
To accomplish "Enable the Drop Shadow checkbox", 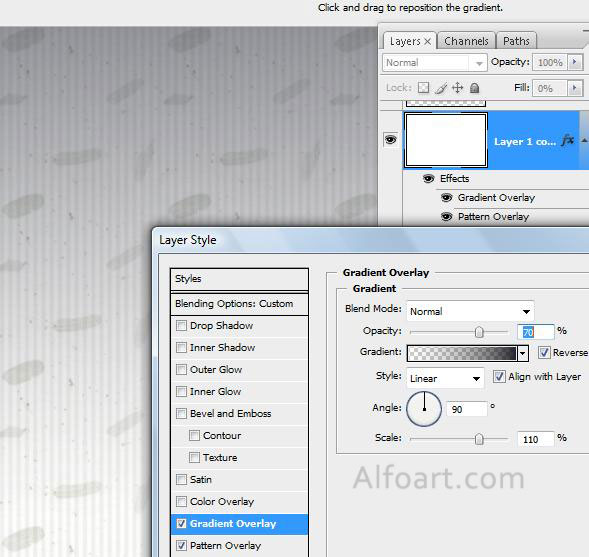I will (181, 325).
